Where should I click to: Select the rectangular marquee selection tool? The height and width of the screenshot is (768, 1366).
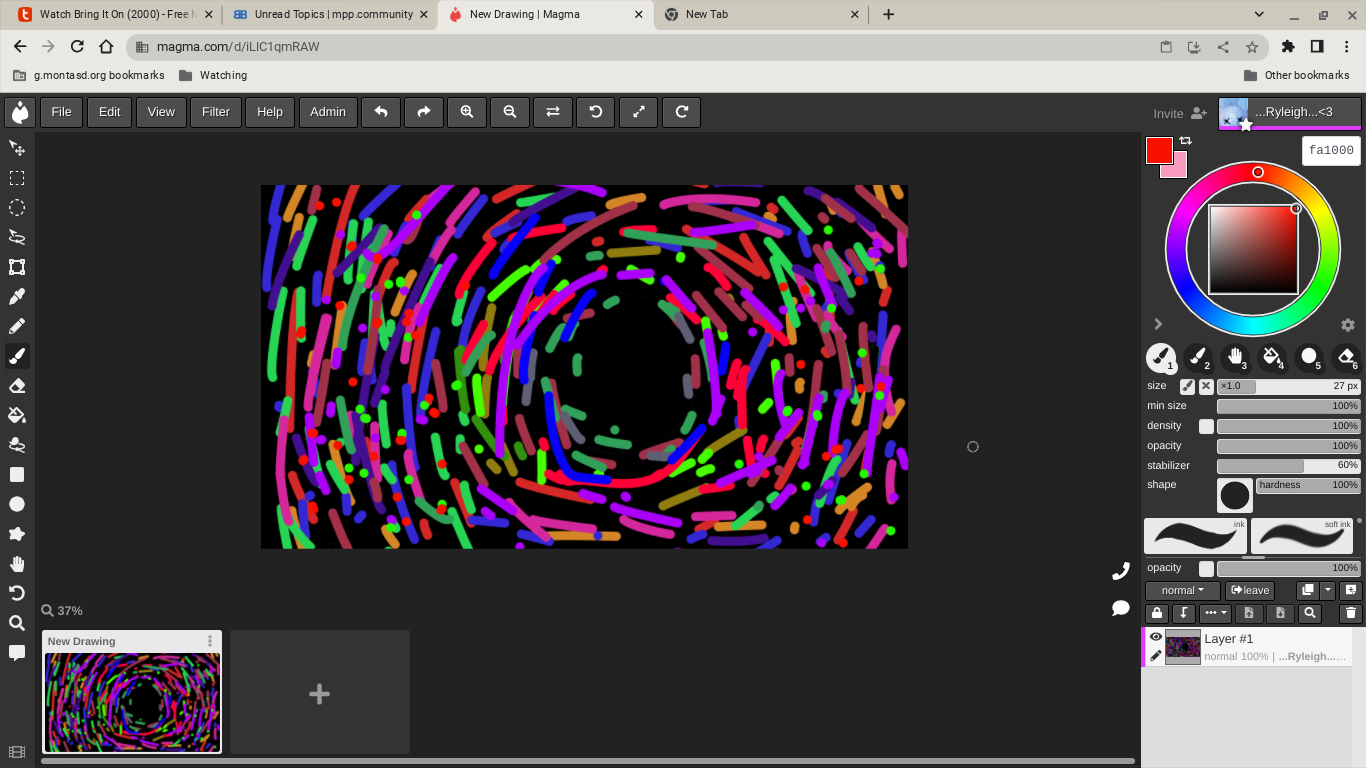click(x=17, y=178)
